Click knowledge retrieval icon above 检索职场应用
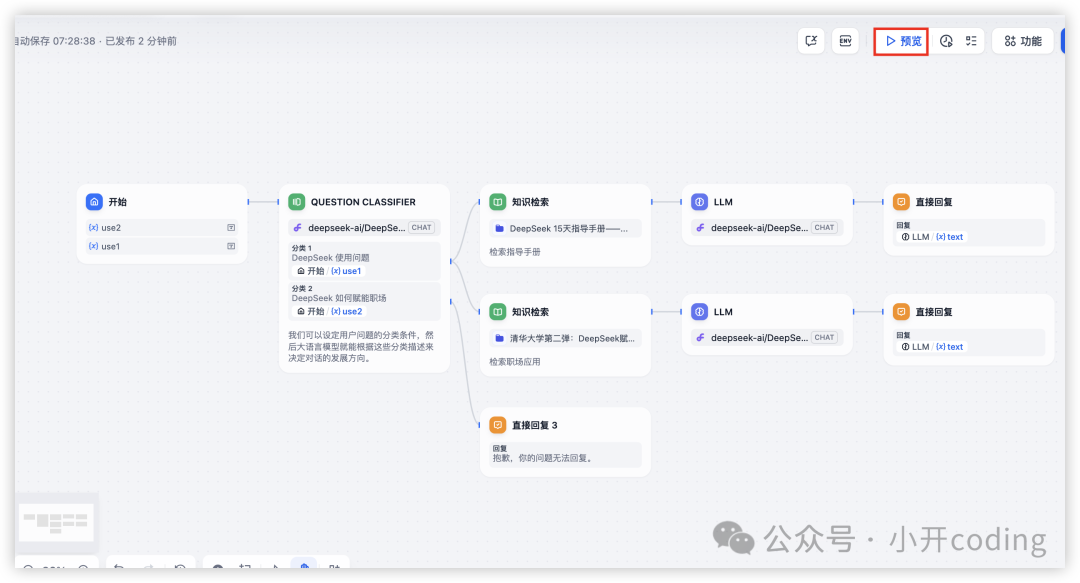 pyautogui.click(x=498, y=312)
